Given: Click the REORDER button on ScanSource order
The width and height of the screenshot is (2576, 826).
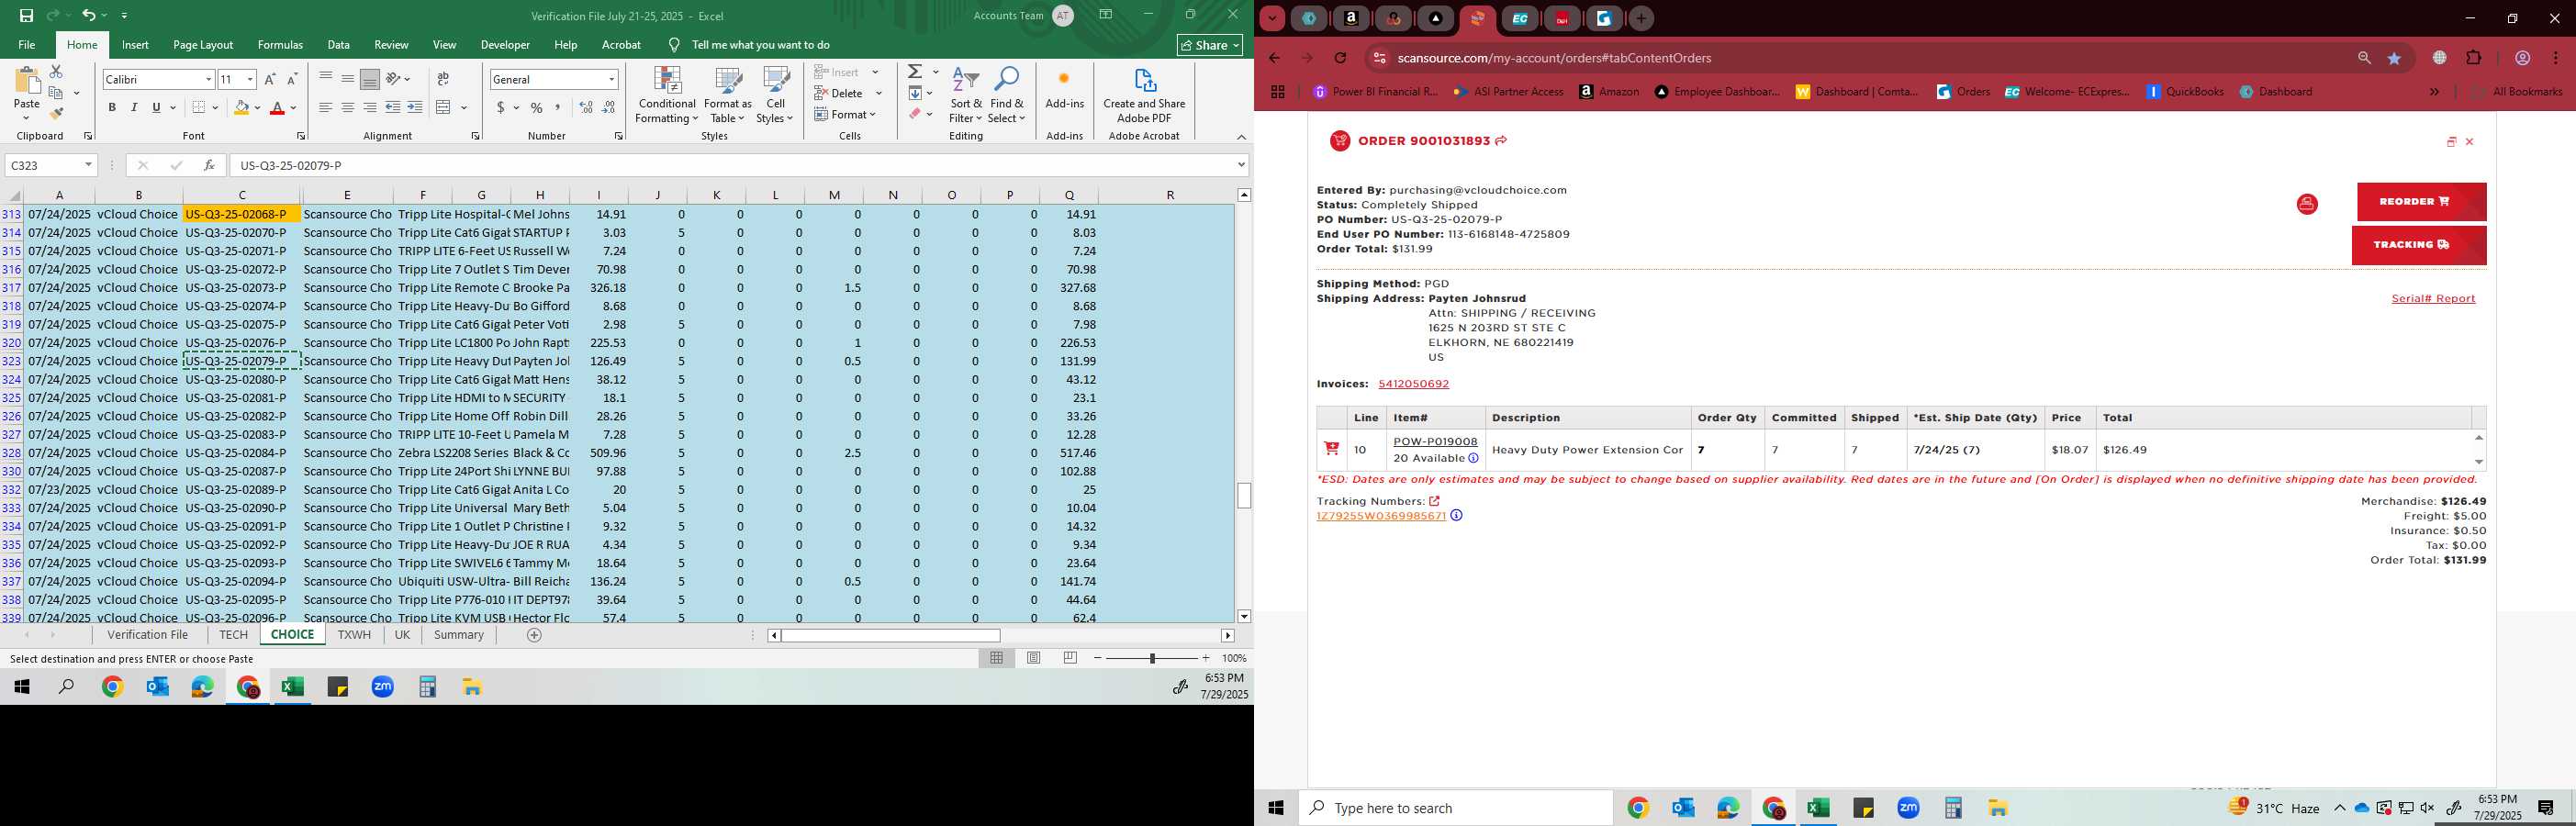Looking at the screenshot, I should point(2421,202).
